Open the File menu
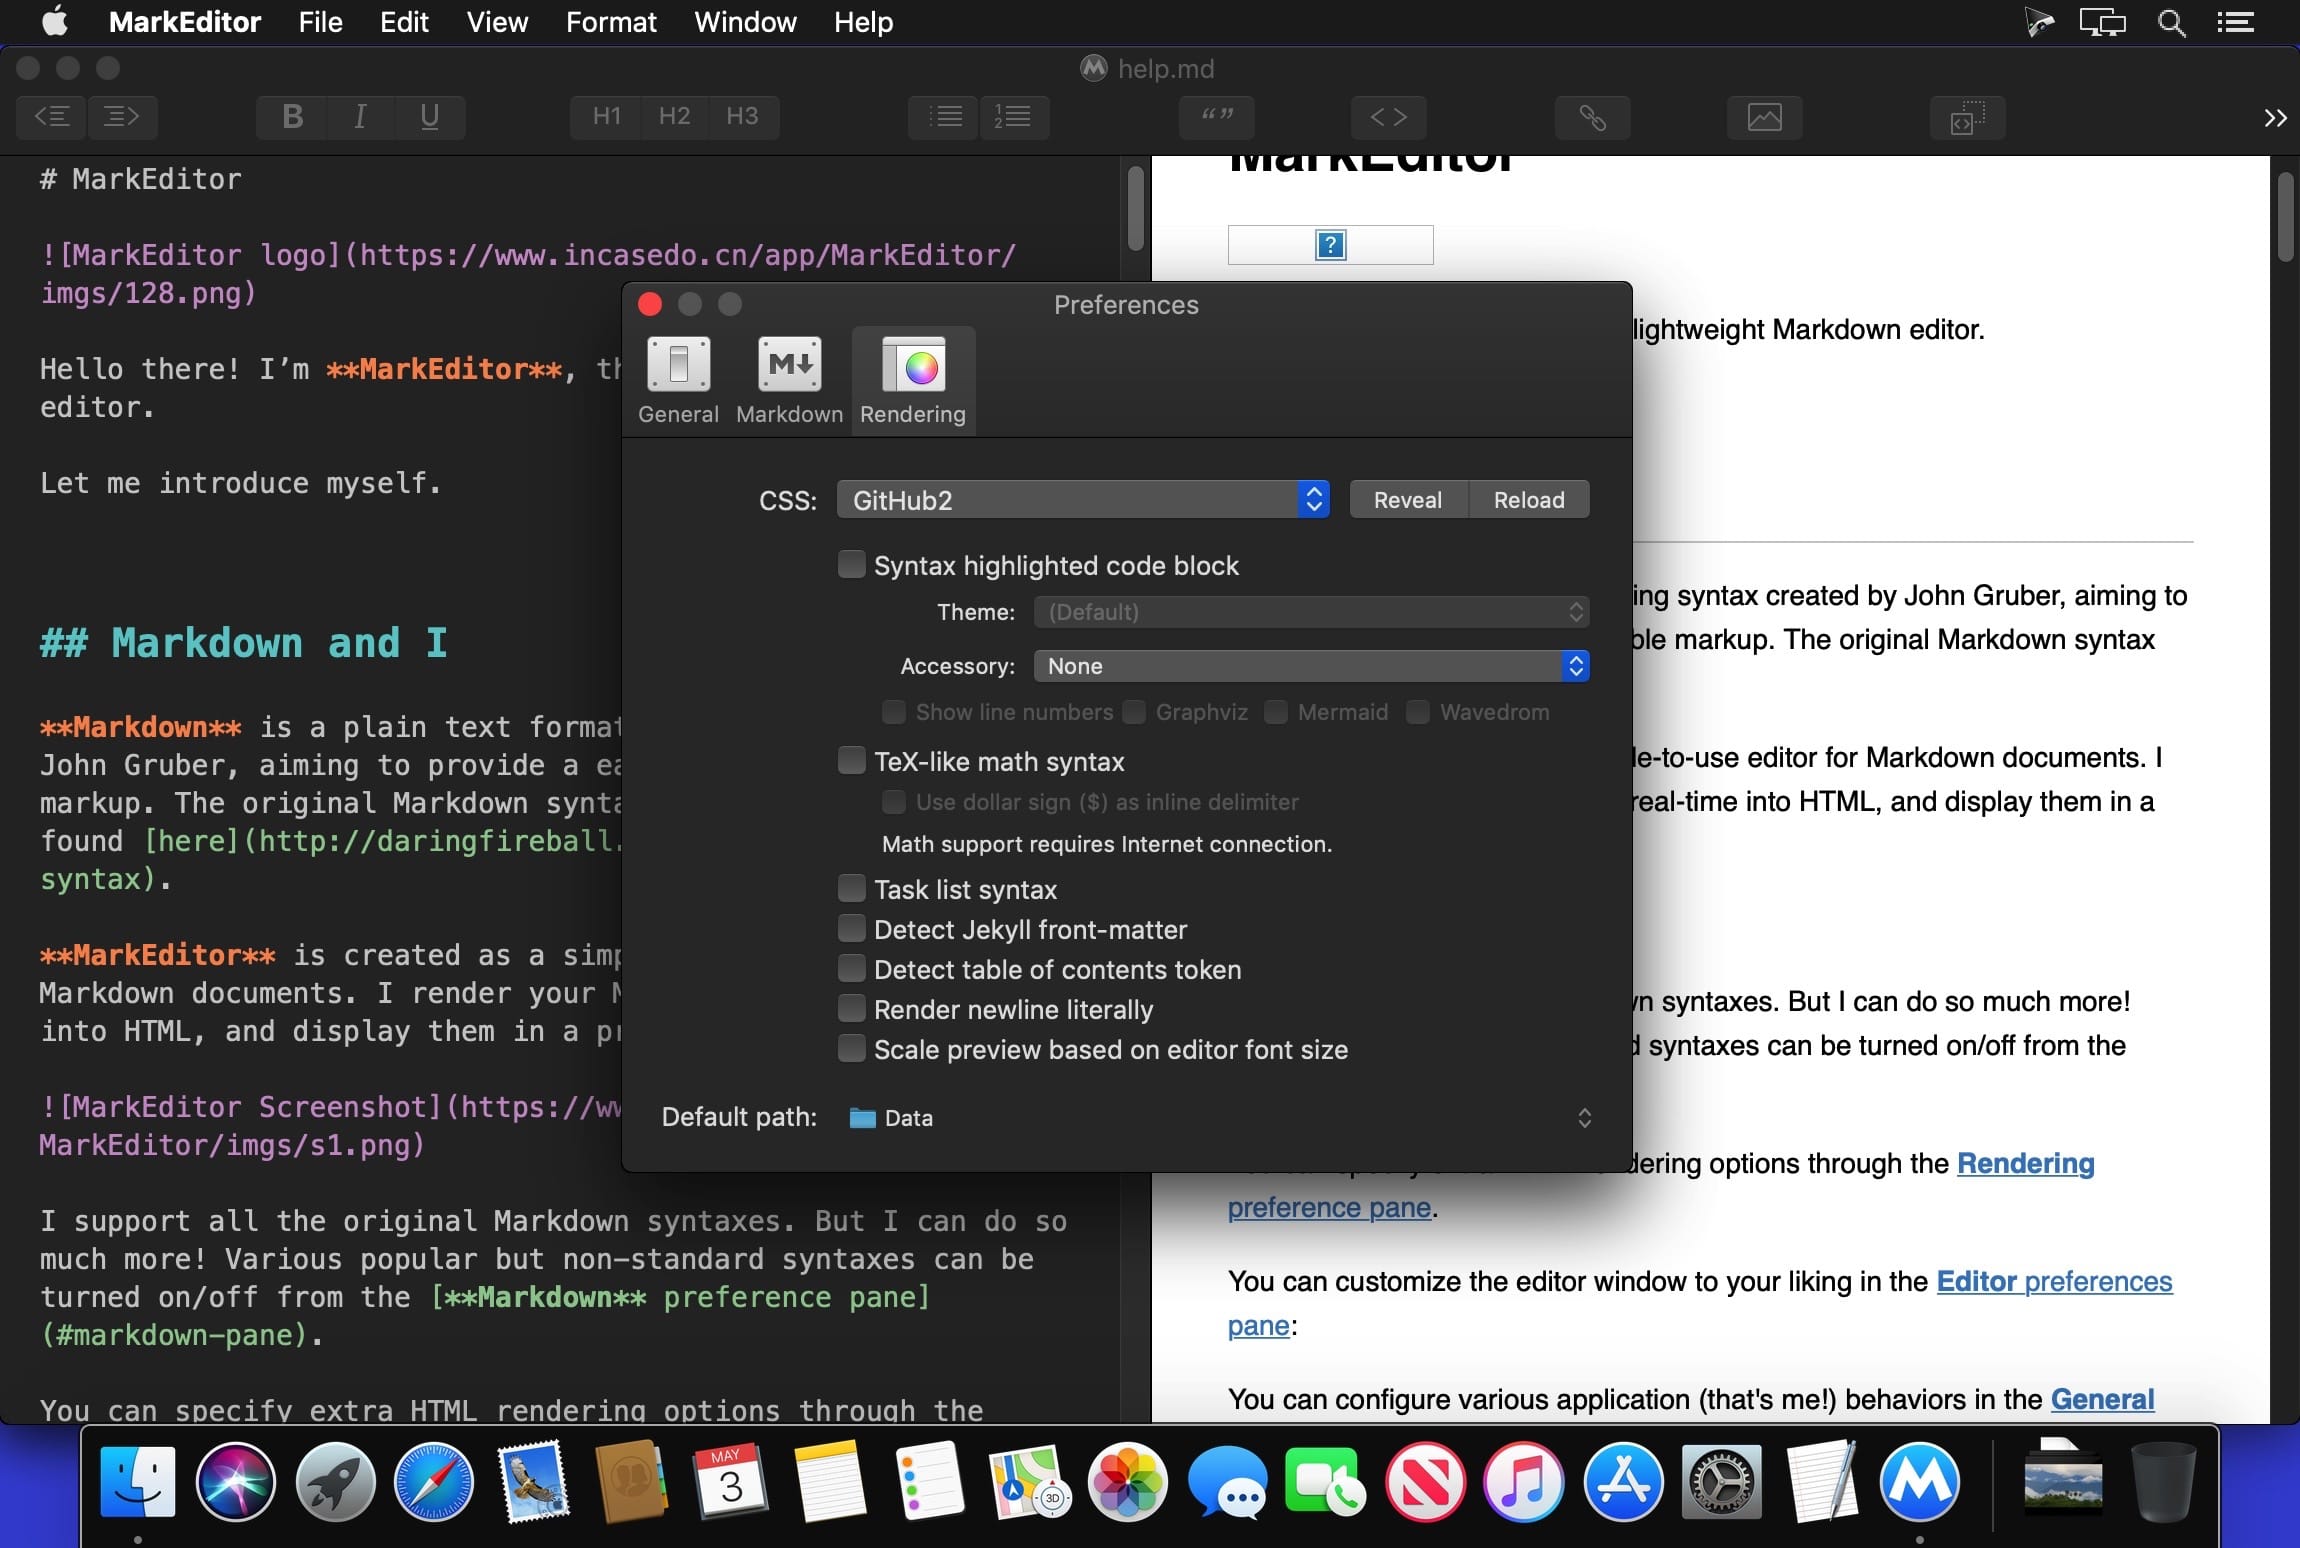Screen dimensions: 2300x1548 coord(320,22)
